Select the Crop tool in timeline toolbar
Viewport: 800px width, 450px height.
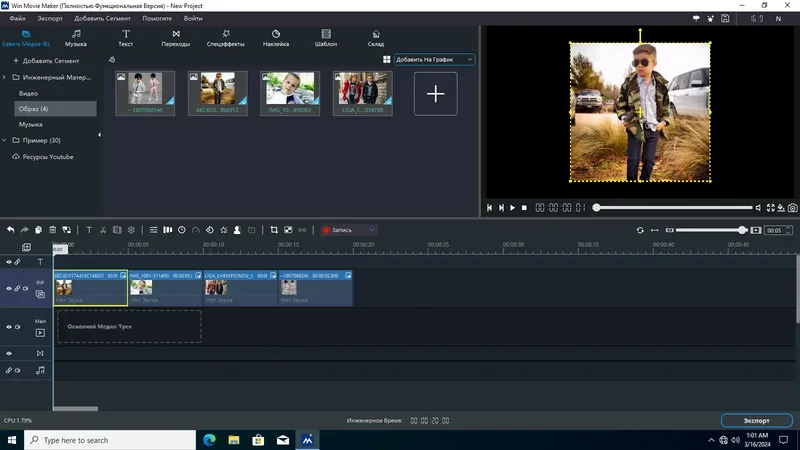pos(274,230)
